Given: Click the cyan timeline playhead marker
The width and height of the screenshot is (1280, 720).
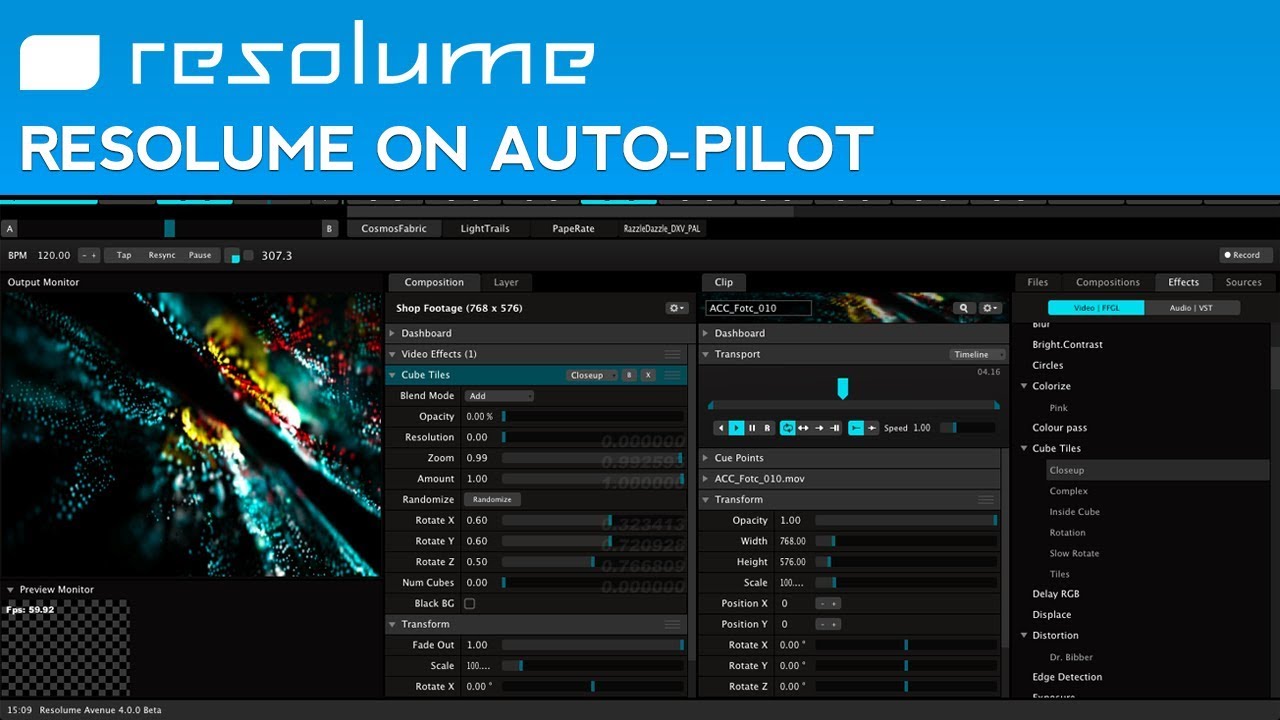Looking at the screenshot, I should 842,388.
